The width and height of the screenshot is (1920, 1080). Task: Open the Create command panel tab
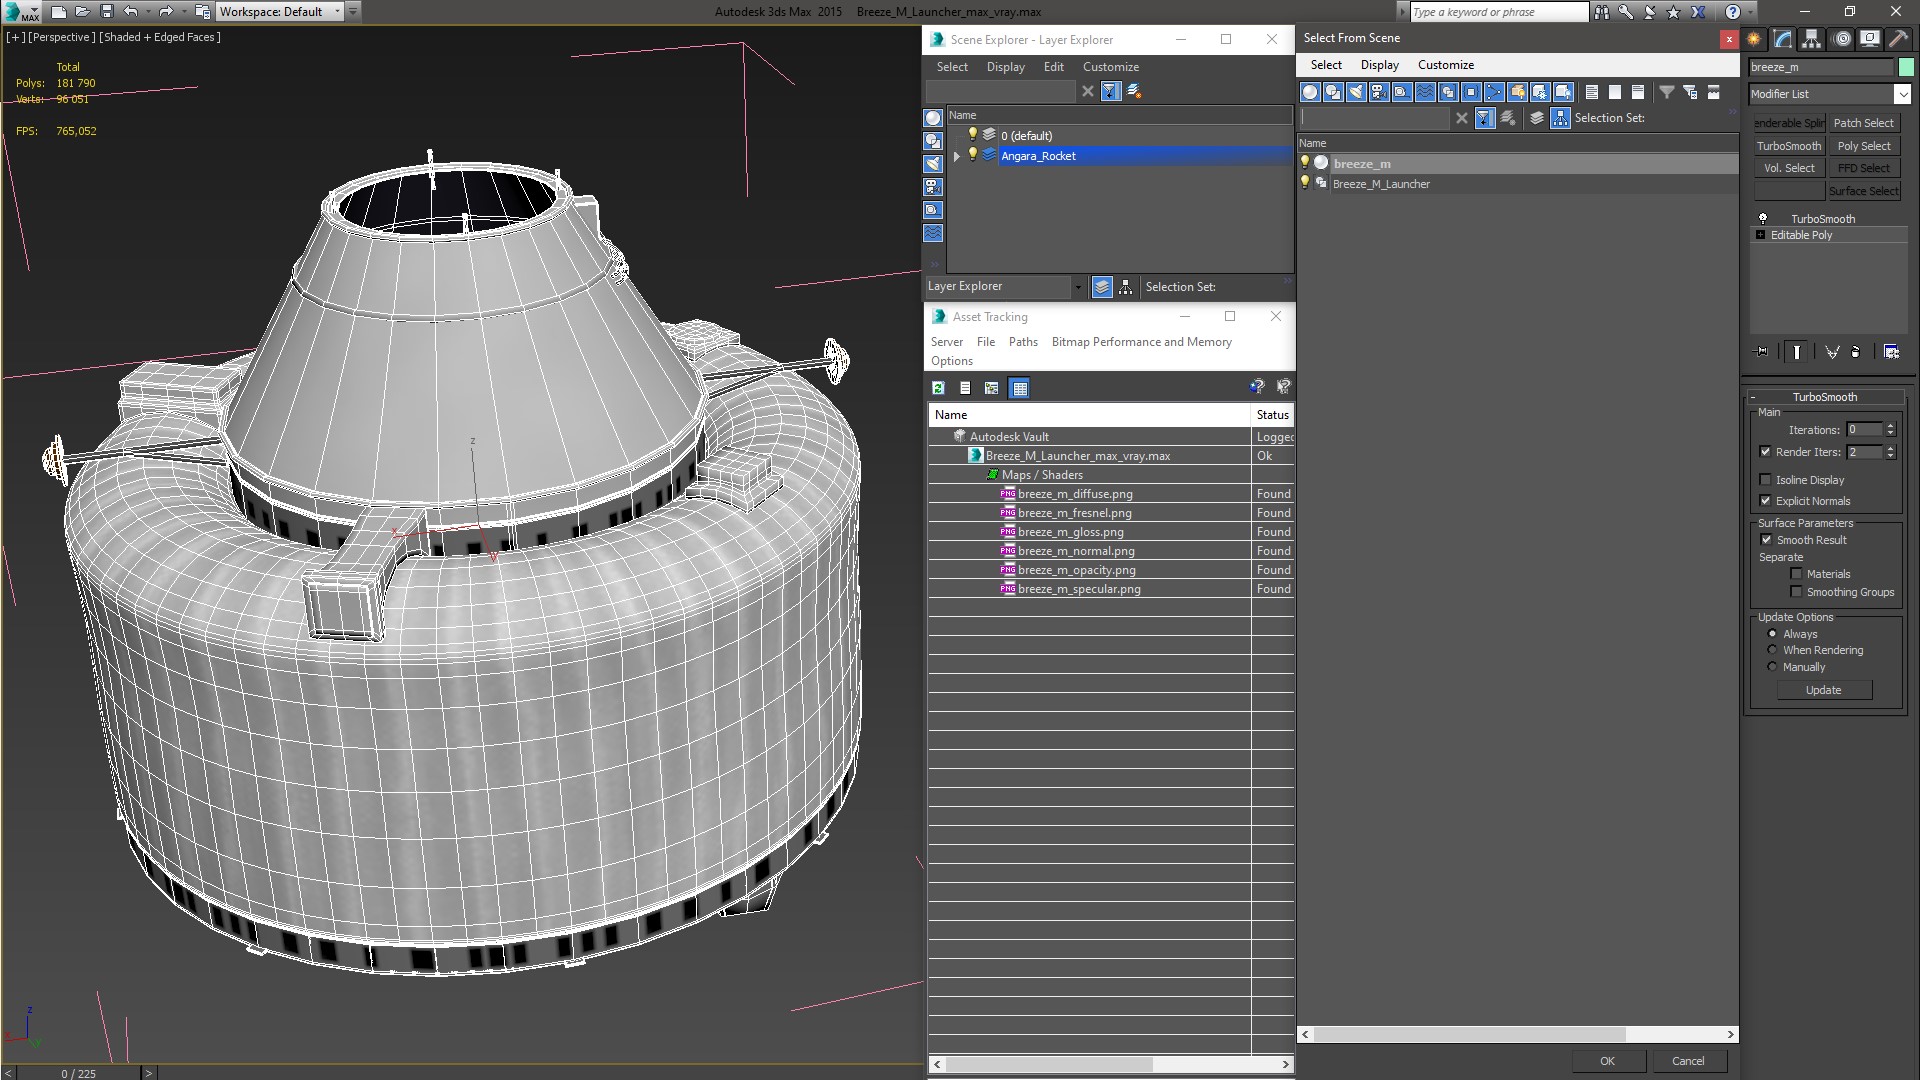point(1754,39)
